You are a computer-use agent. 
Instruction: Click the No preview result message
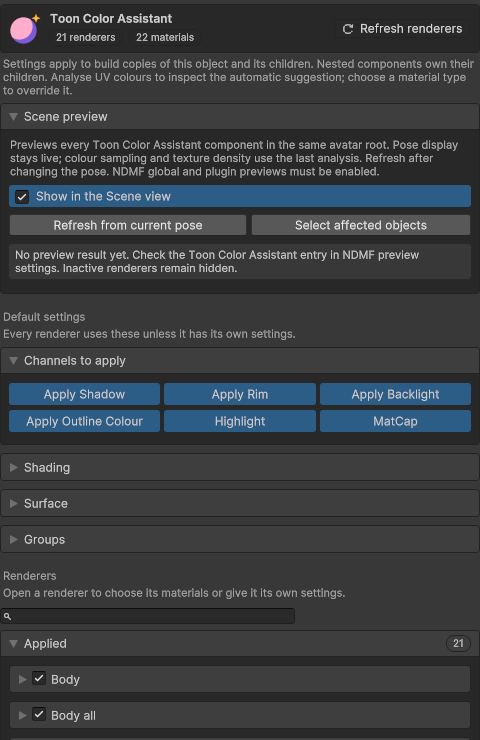coord(240,261)
